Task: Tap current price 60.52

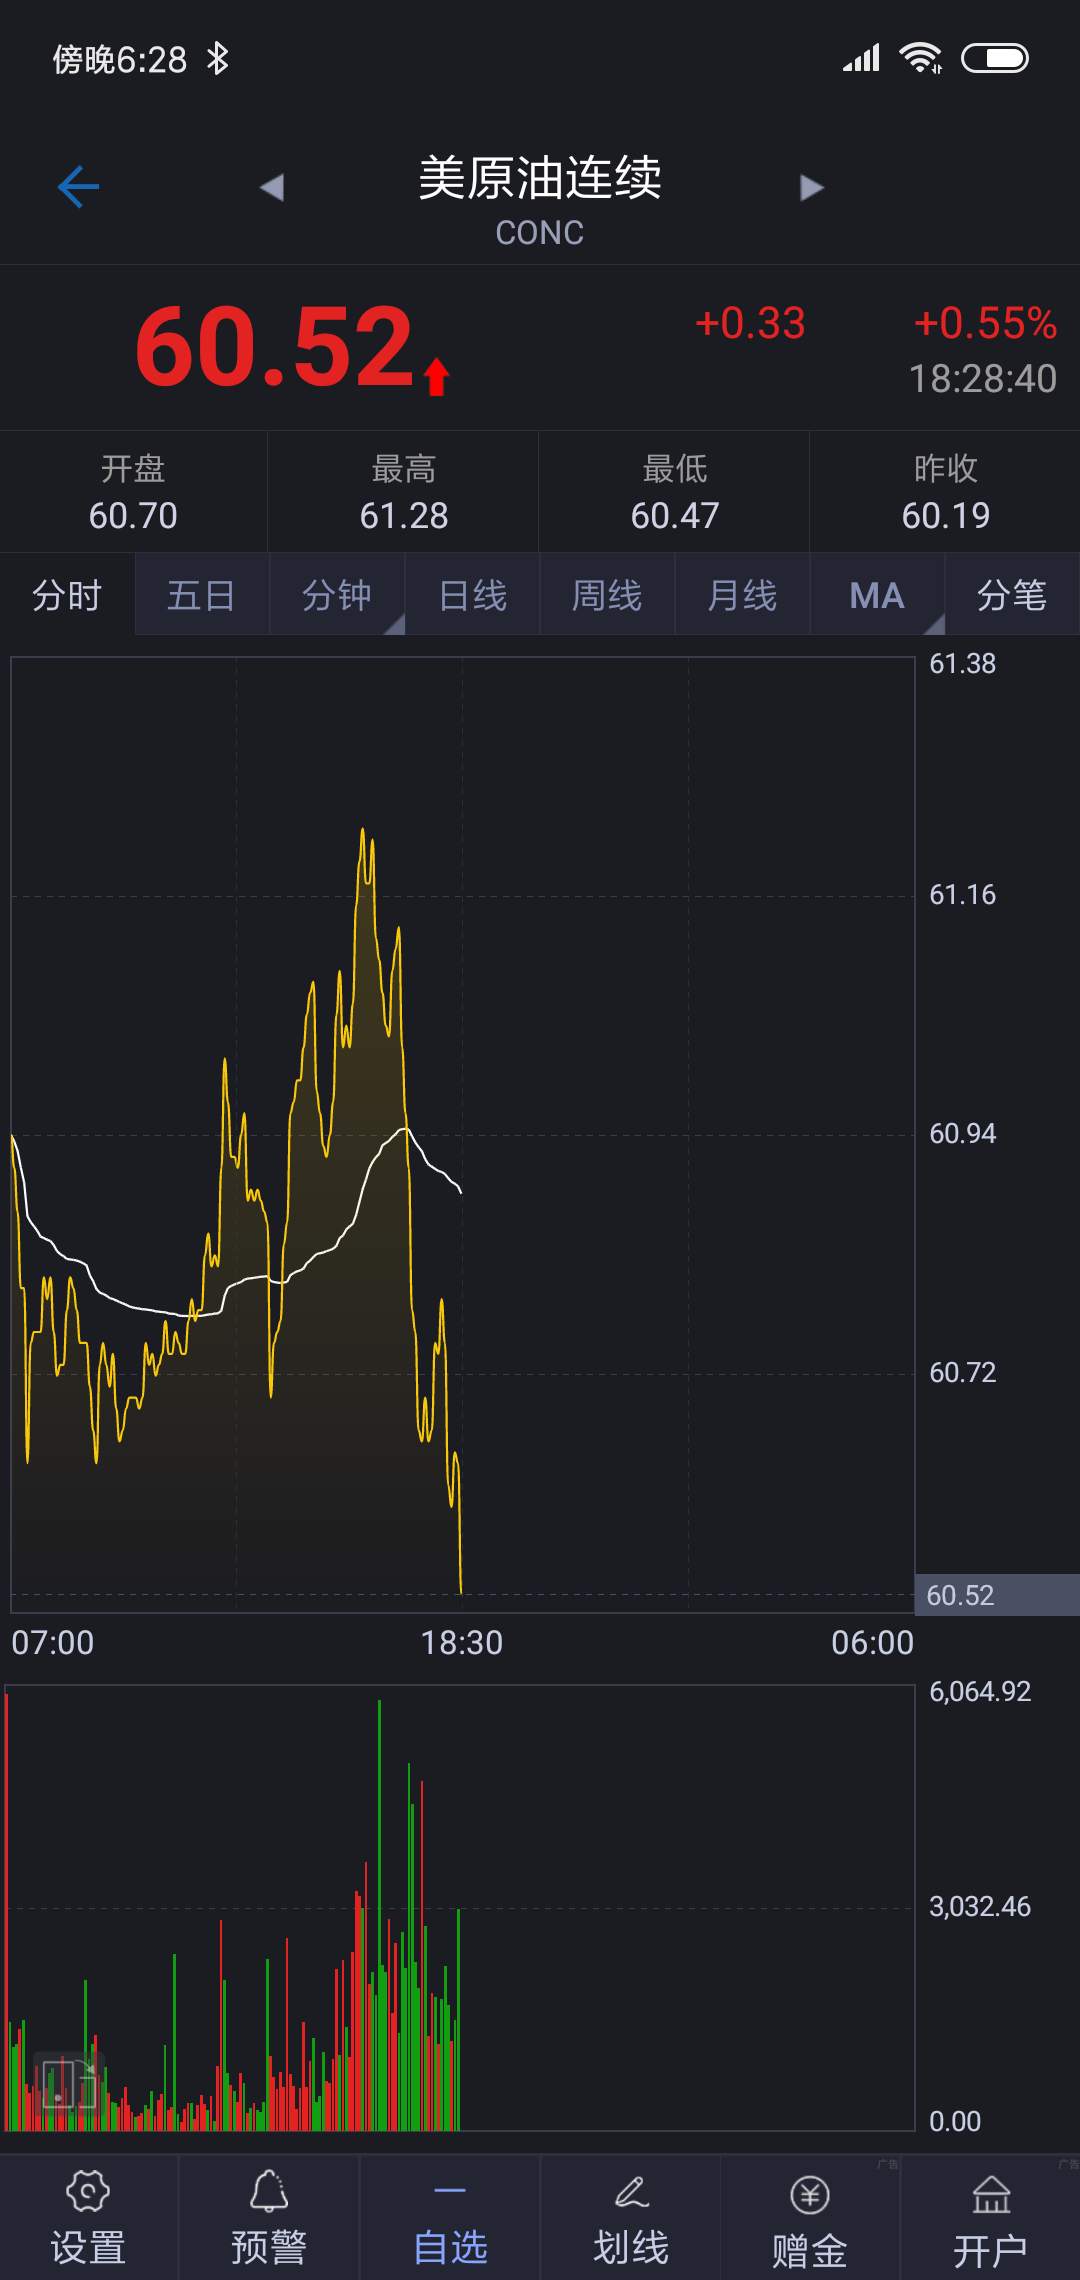Action: [x=275, y=347]
